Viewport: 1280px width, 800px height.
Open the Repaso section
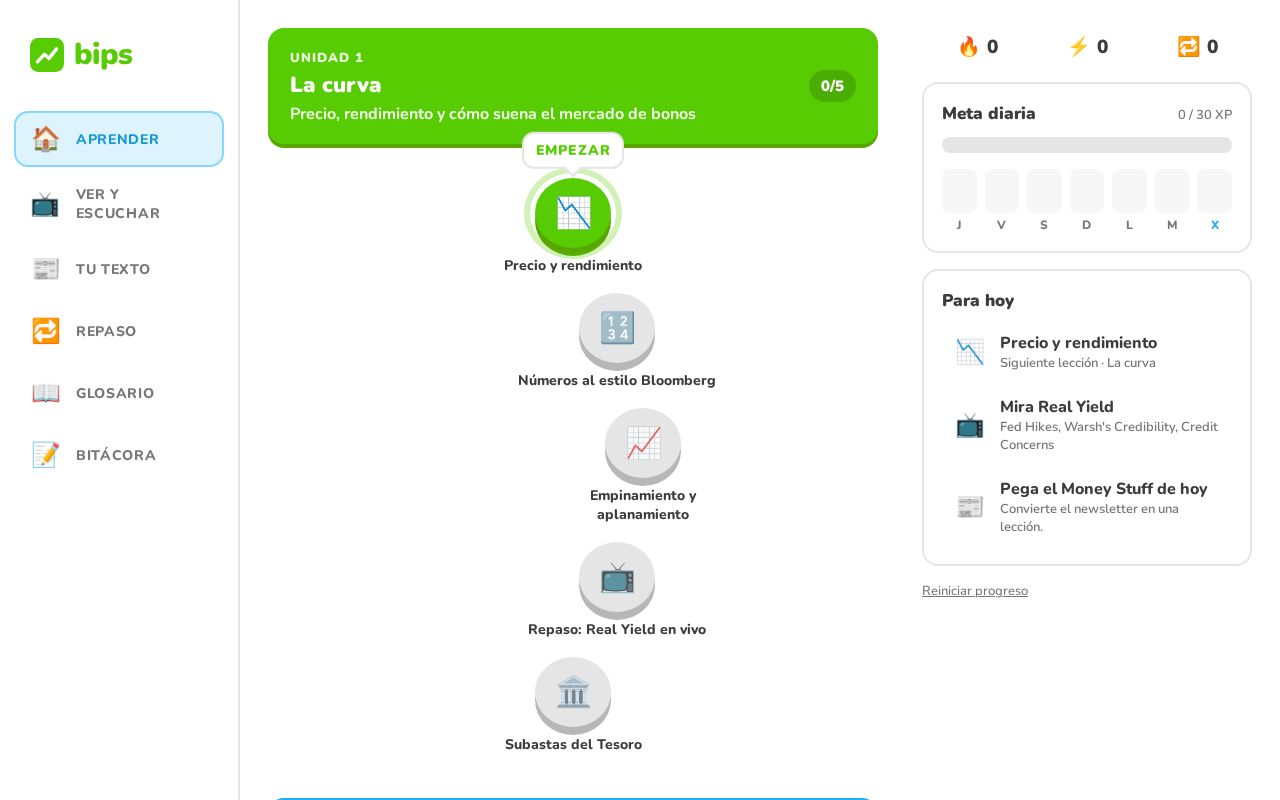119,331
